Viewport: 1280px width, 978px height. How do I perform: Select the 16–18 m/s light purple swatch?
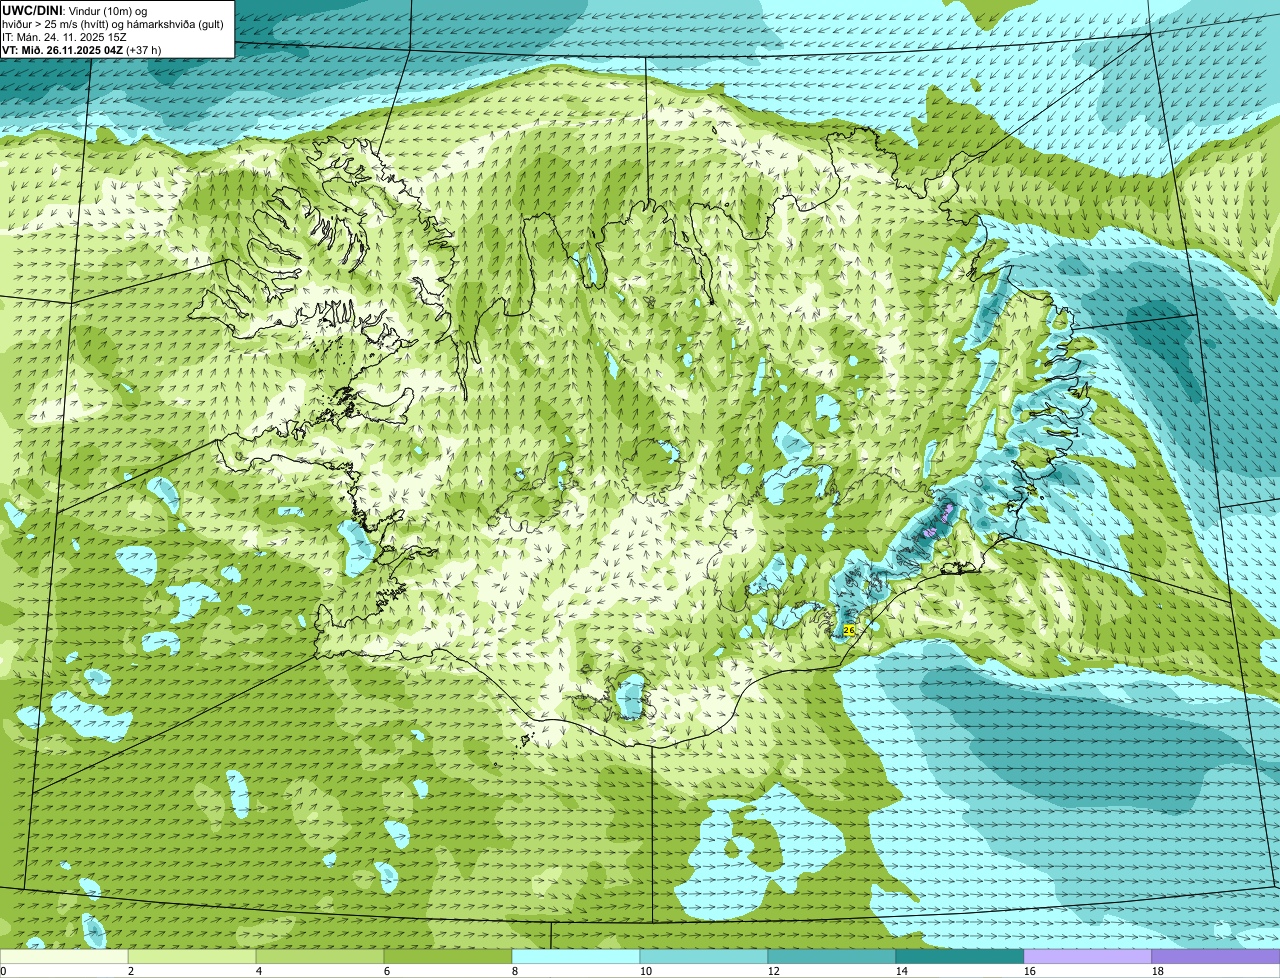coord(1088,957)
